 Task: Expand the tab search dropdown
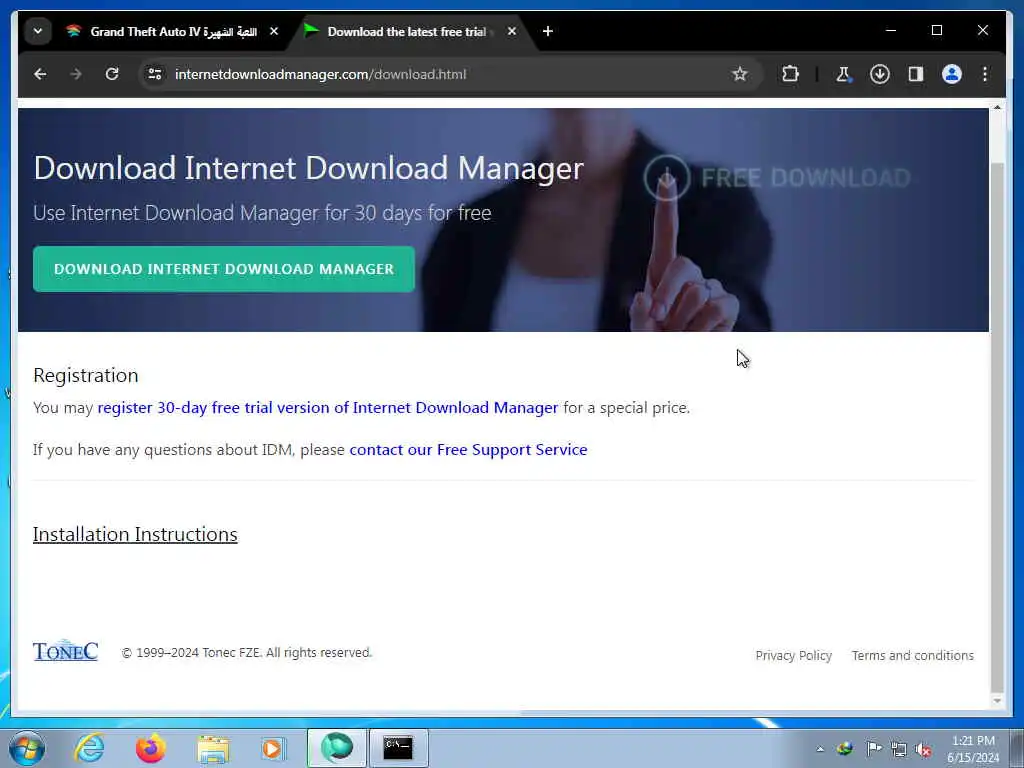click(38, 31)
